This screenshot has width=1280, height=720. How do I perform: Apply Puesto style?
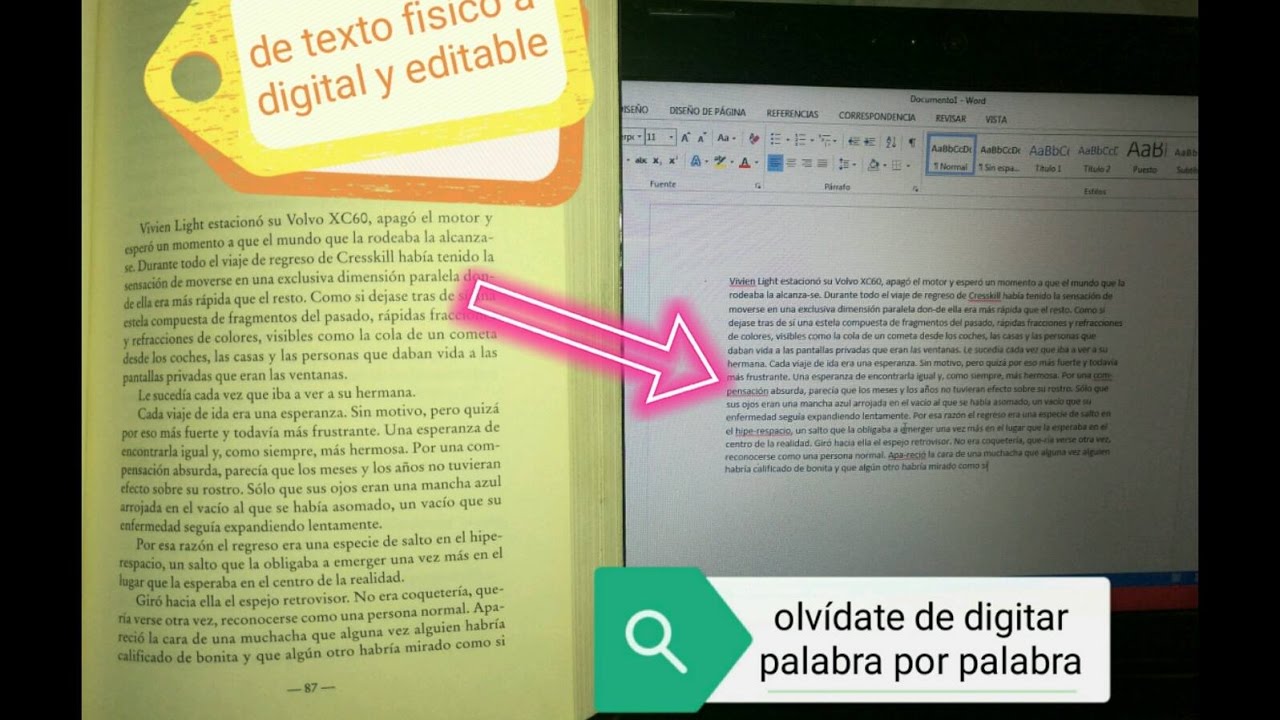pyautogui.click(x=1144, y=157)
